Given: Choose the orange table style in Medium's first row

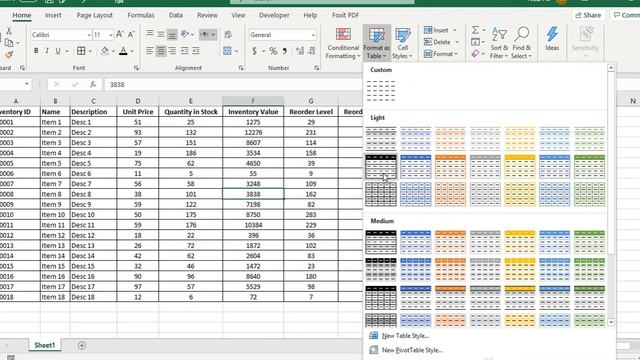Looking at the screenshot, I should click(x=450, y=241).
